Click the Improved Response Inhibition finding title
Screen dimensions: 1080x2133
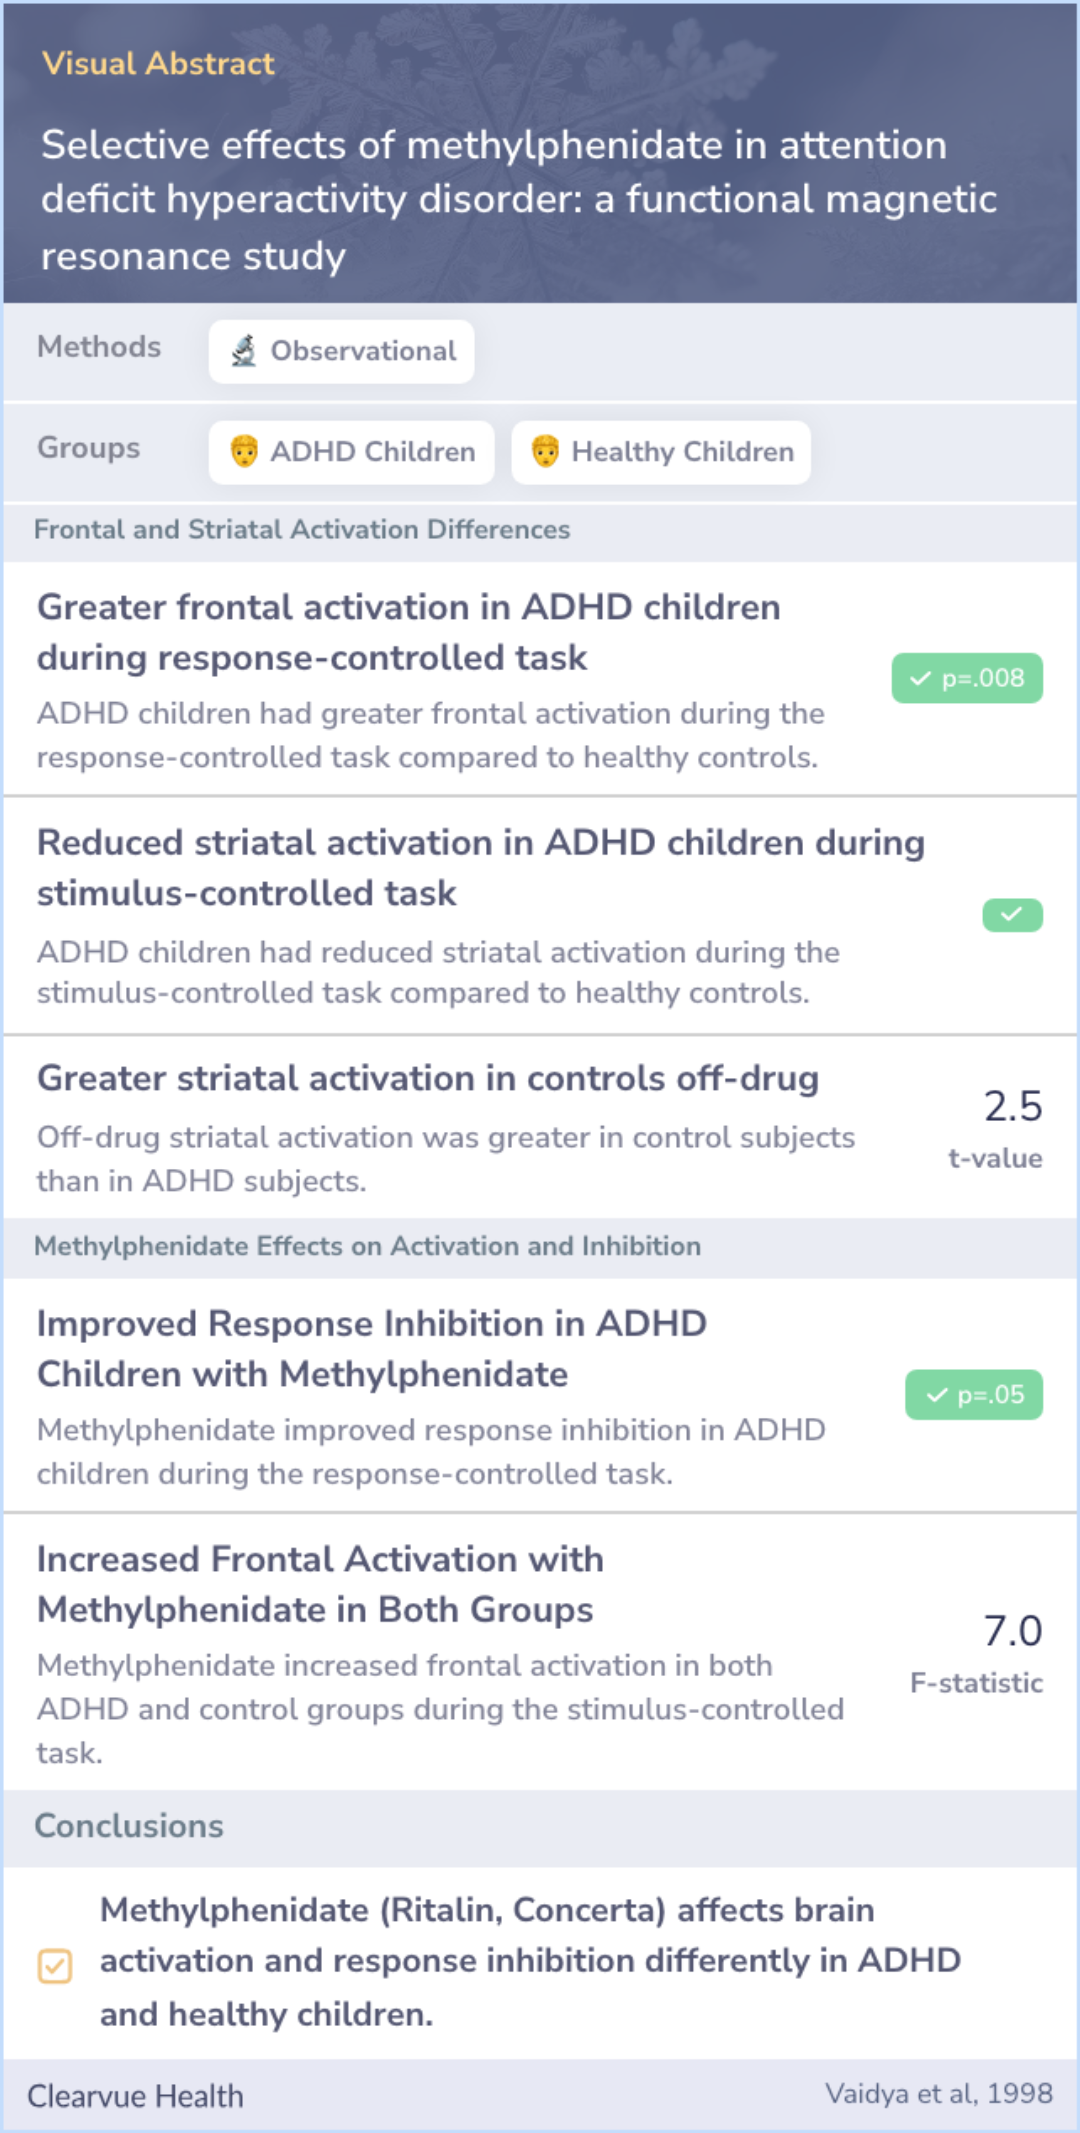pyautogui.click(x=371, y=1348)
